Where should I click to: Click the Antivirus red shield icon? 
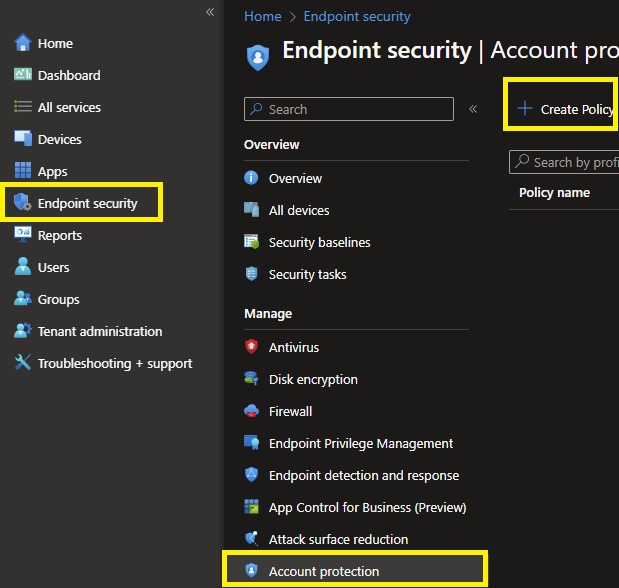[x=251, y=347]
